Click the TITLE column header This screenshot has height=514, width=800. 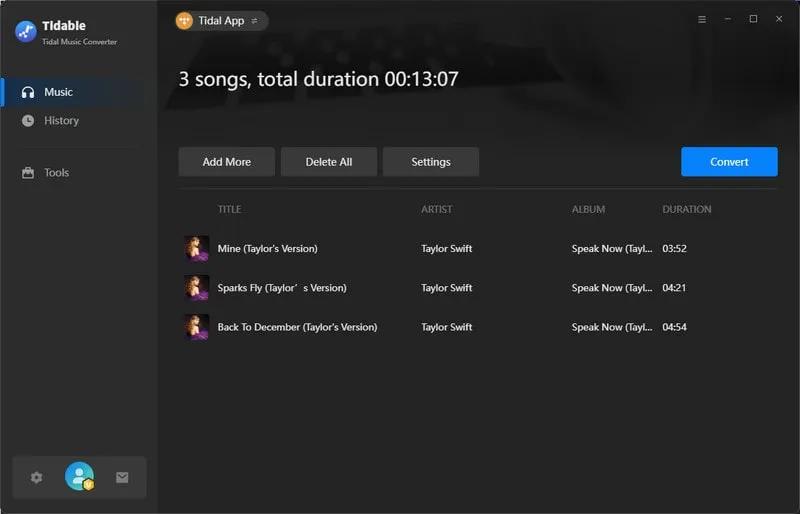click(x=229, y=209)
